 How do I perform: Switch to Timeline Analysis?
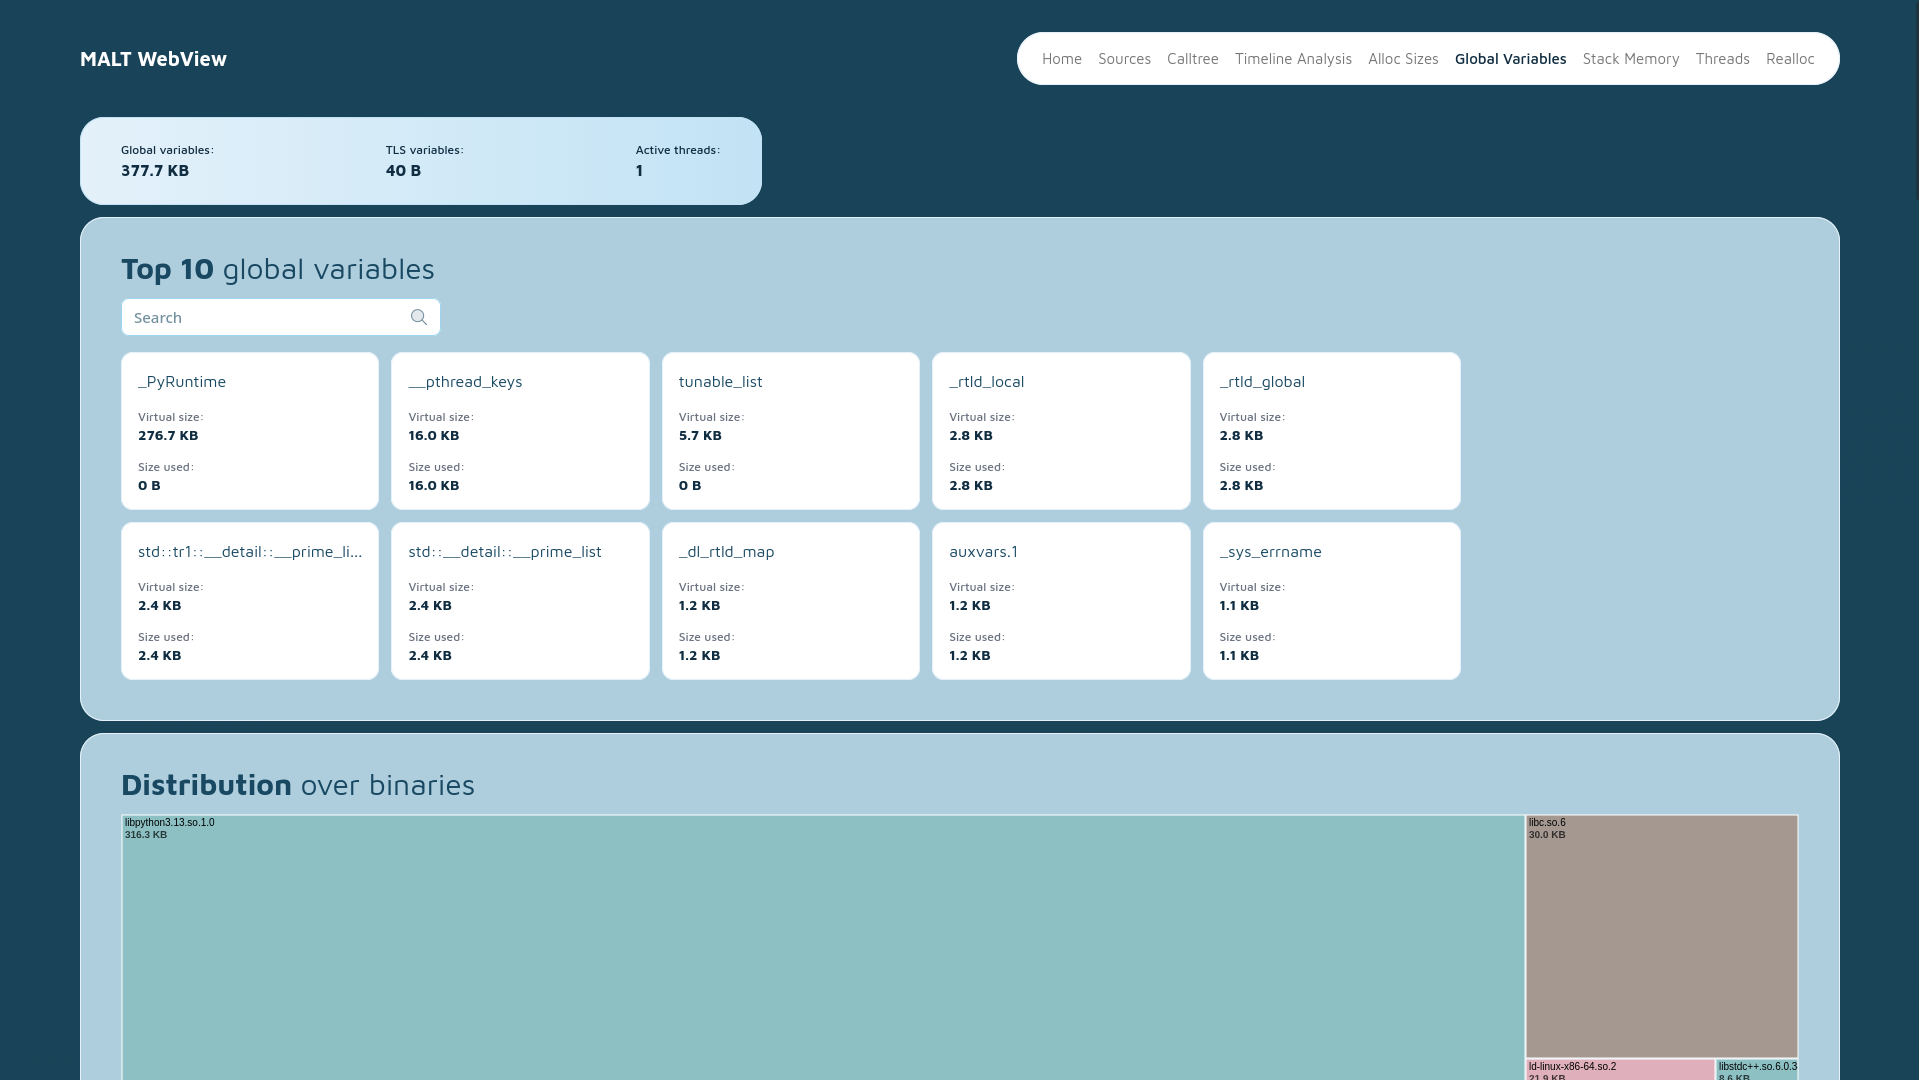click(1293, 59)
